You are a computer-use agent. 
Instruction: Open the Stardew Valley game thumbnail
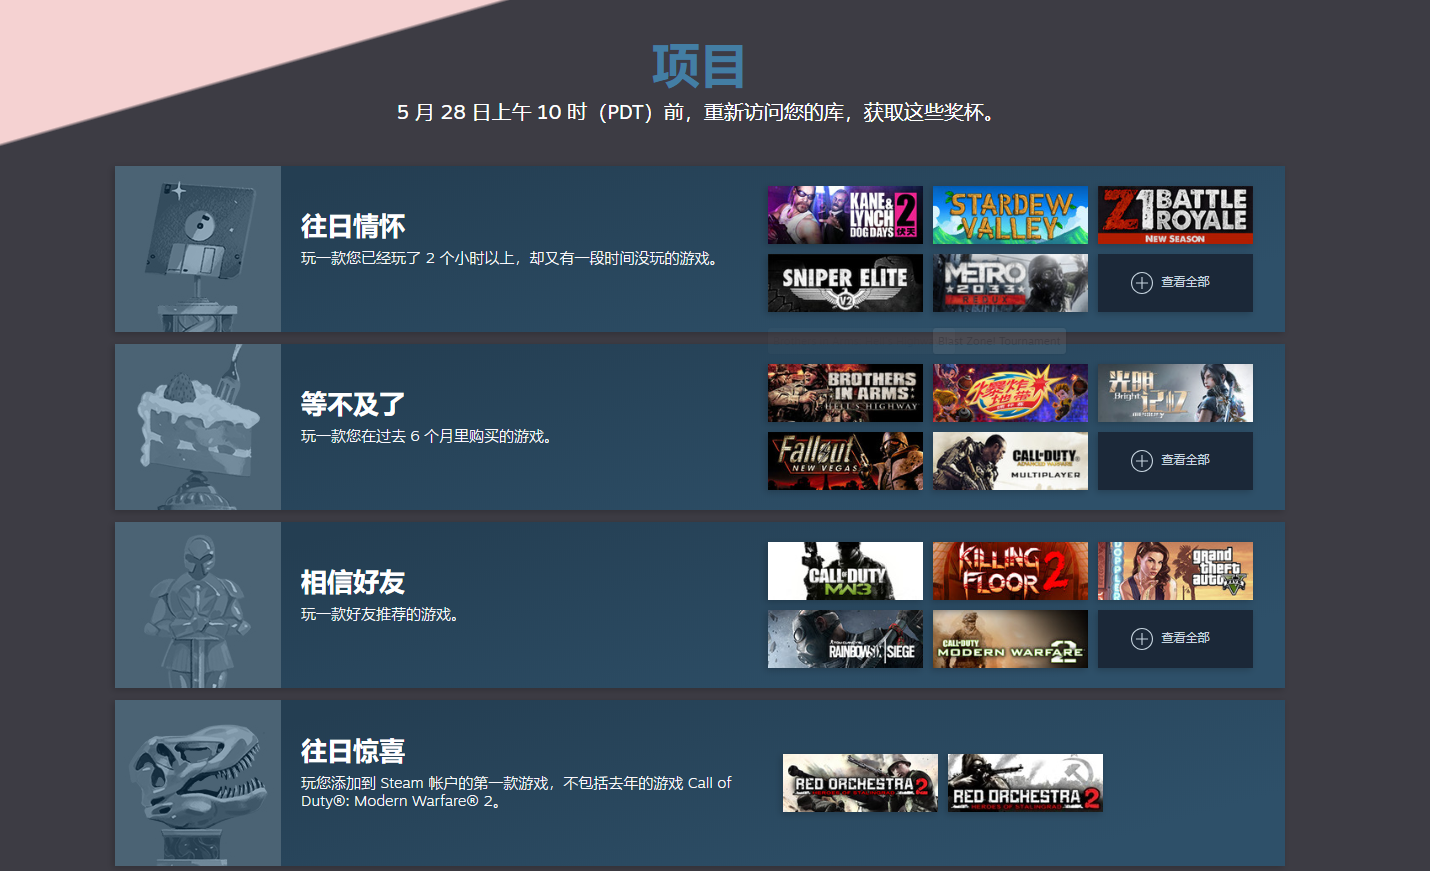pos(1010,215)
